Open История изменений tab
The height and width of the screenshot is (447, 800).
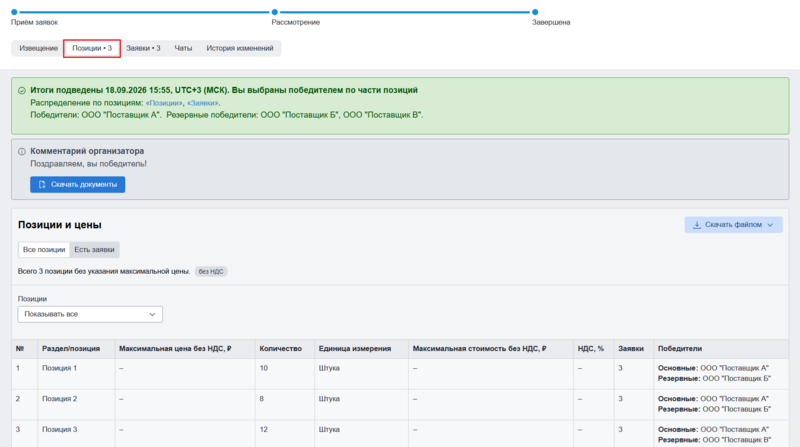point(240,48)
